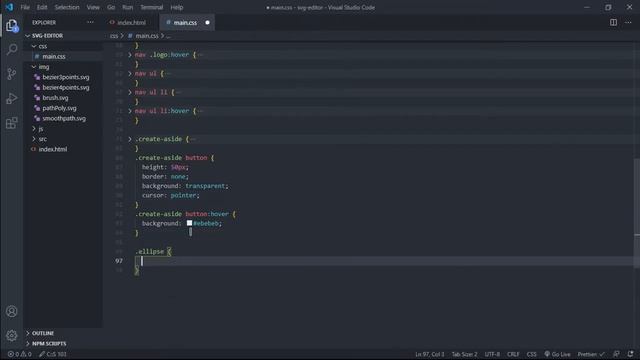
Task: Open the Manage gear icon
Action: [12, 336]
